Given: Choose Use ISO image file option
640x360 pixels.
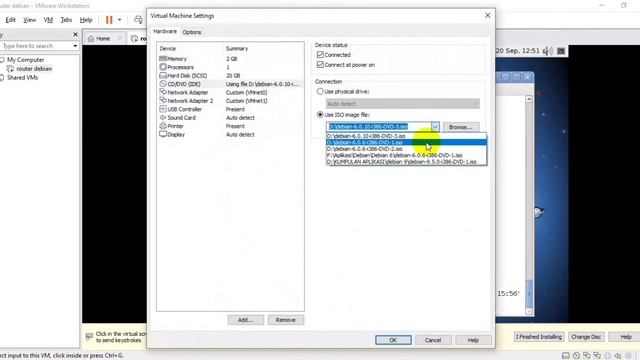Looking at the screenshot, I should click(x=320, y=115).
